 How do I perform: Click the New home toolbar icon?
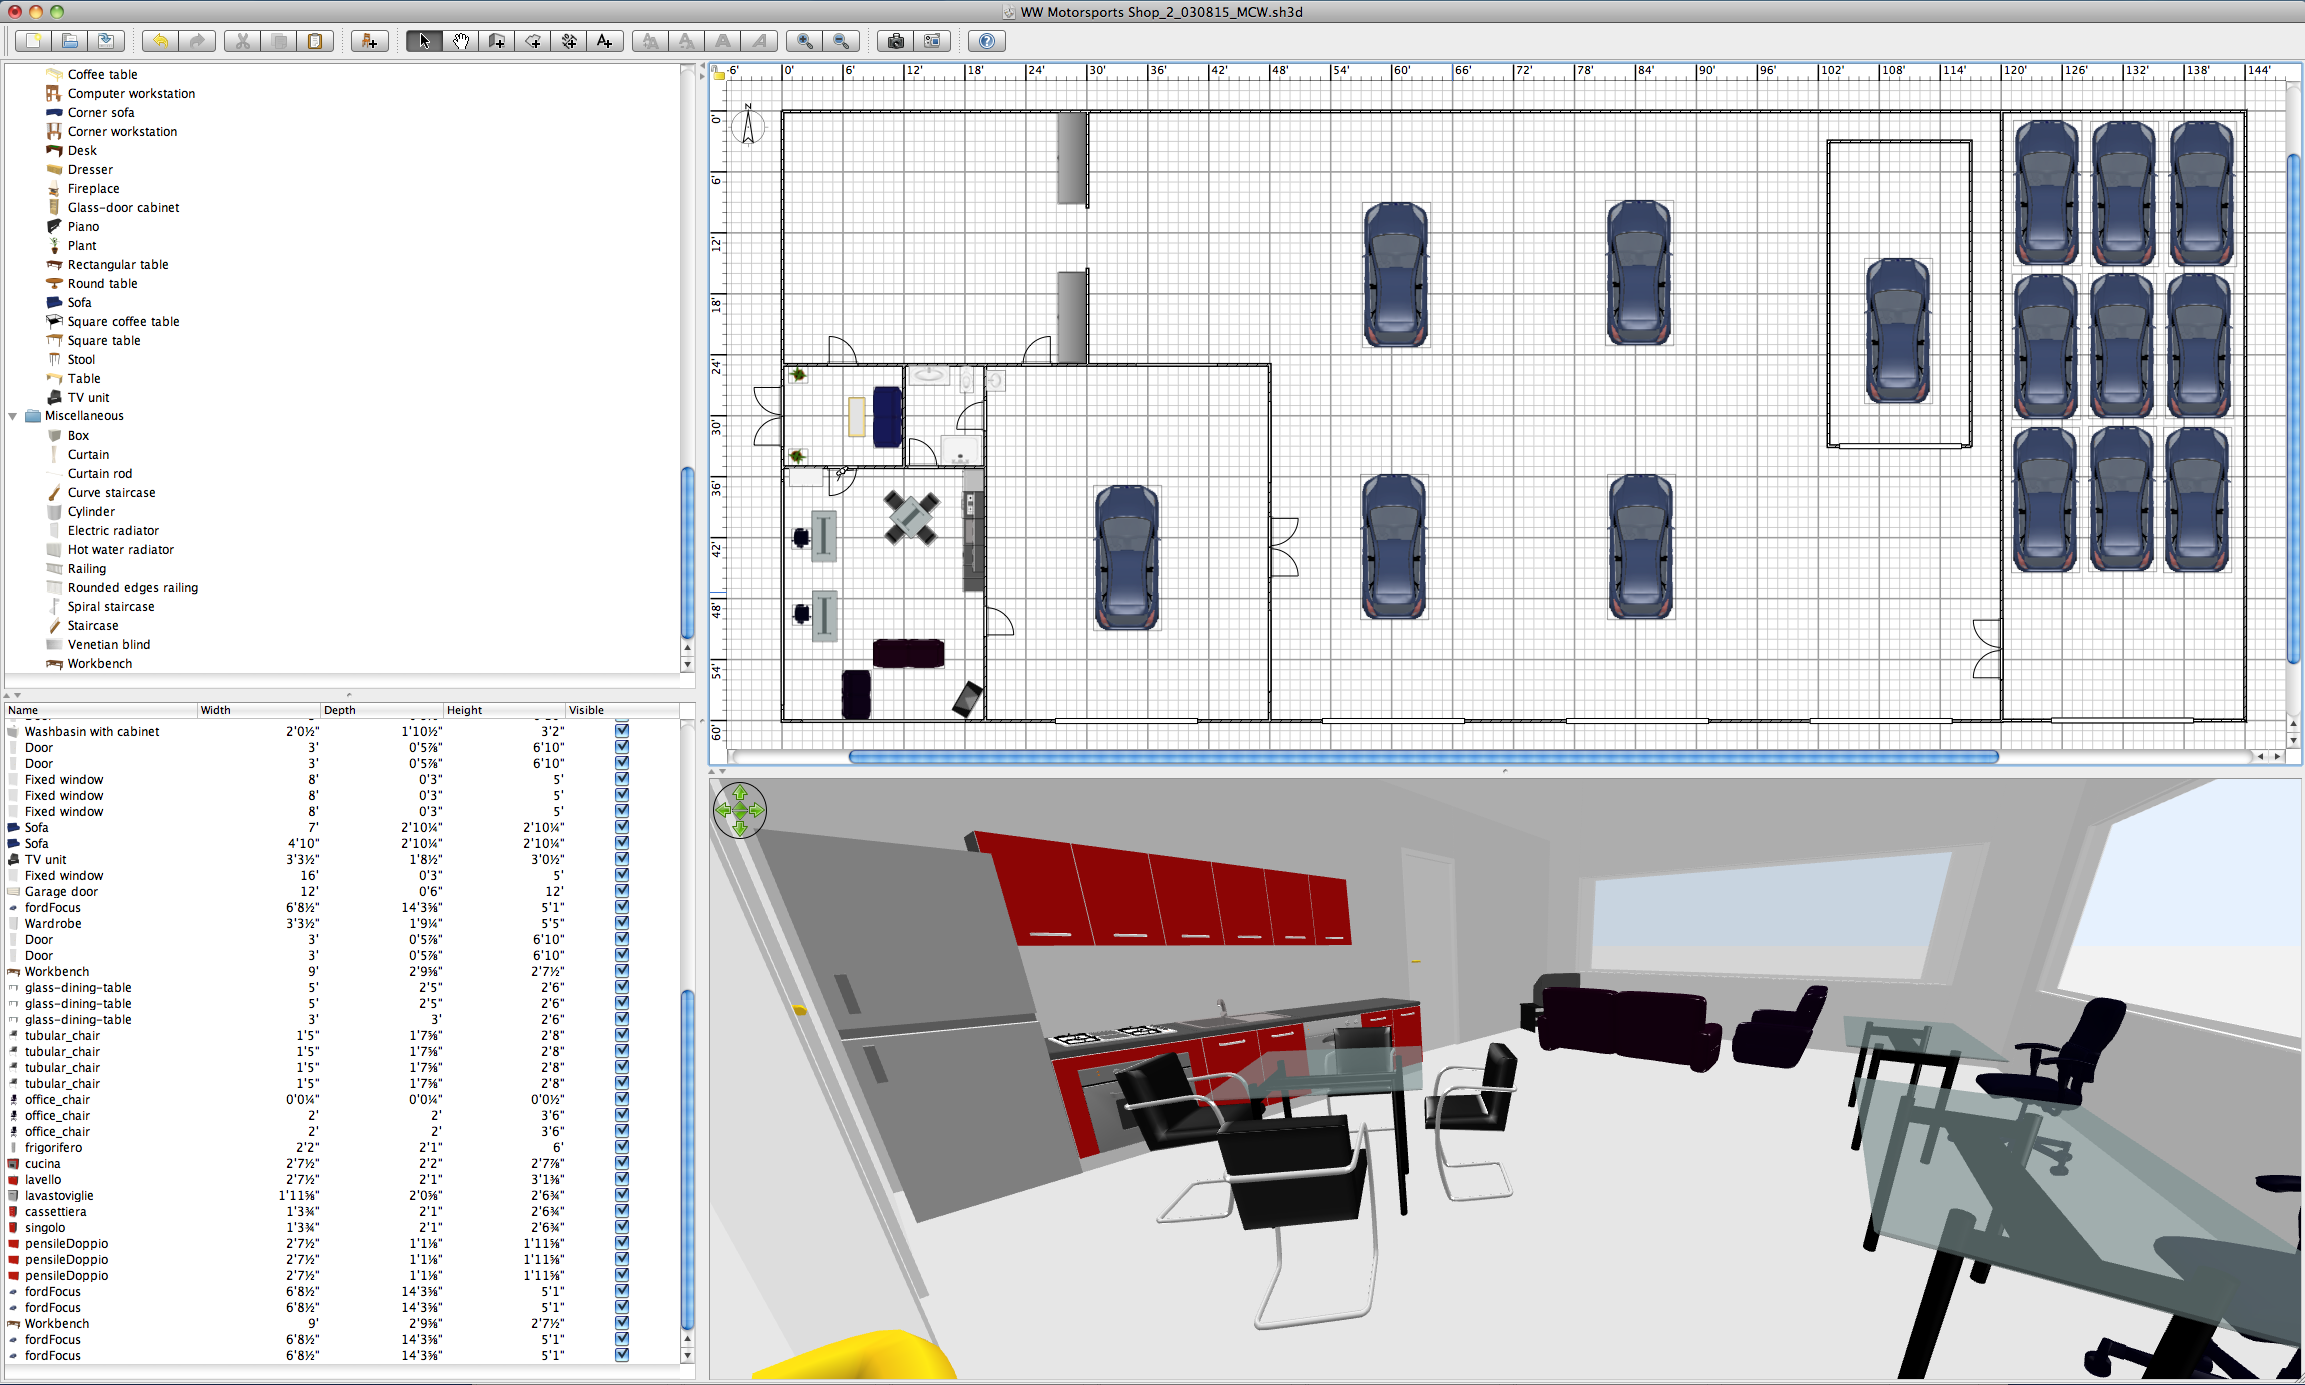[33, 41]
